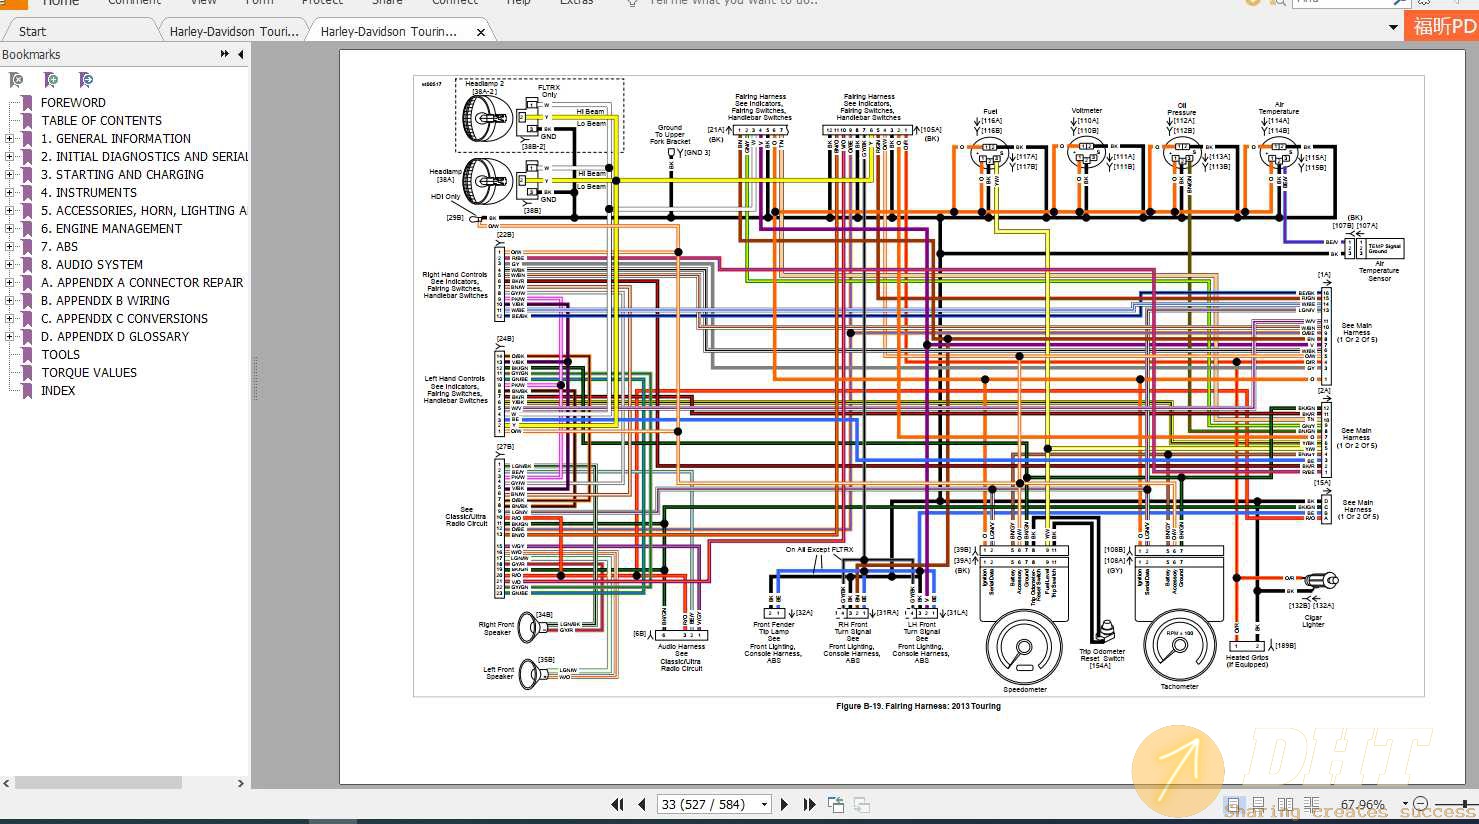Open the 7. ABS bookmark
This screenshot has height=824, width=1479.
tap(59, 247)
